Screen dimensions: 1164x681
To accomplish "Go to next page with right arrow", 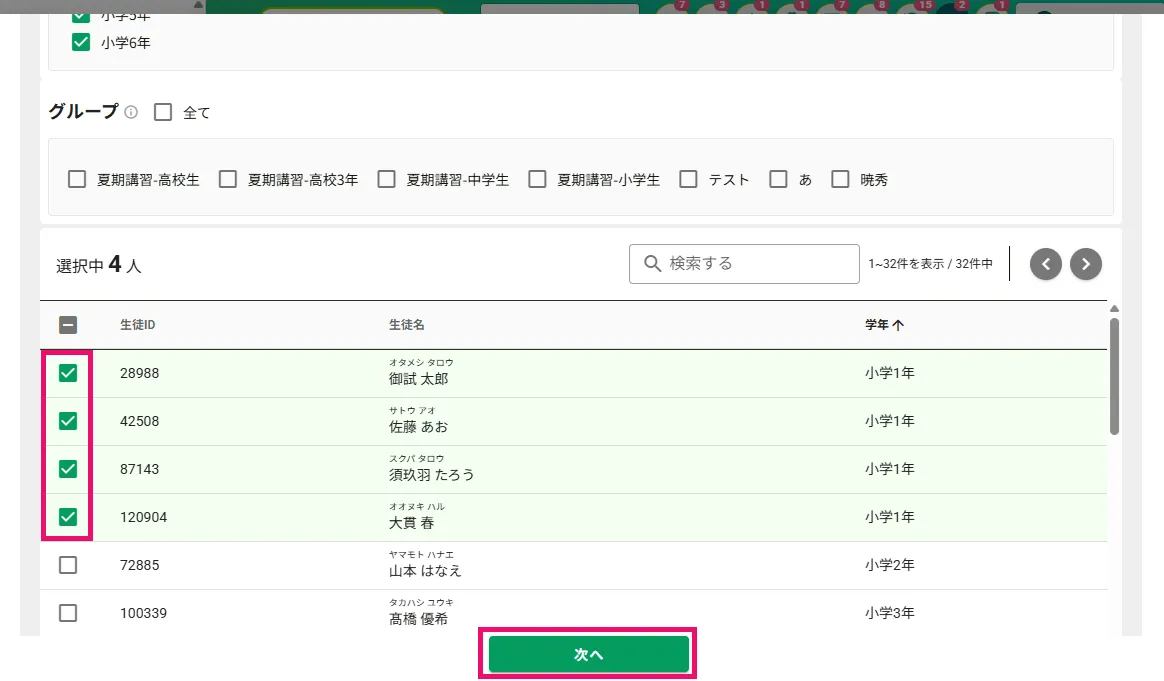I will tap(1085, 264).
